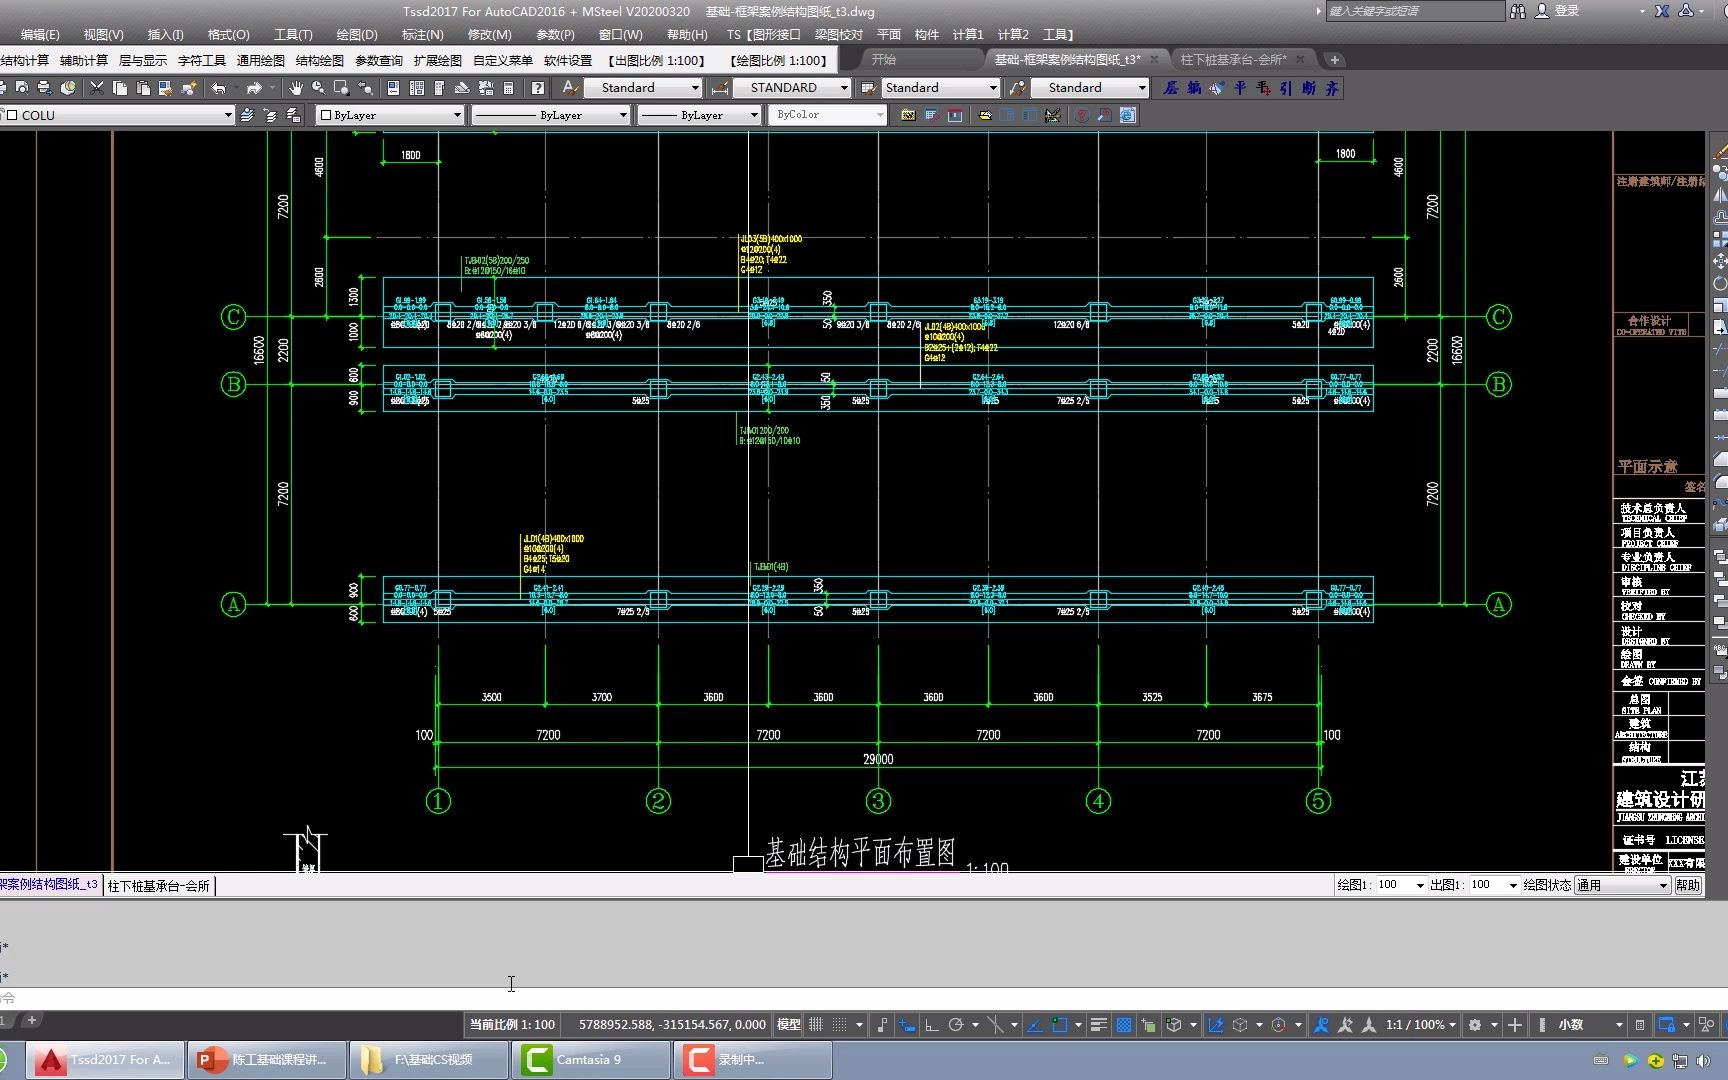Click the 断 (break) tool icon

tap(1309, 88)
